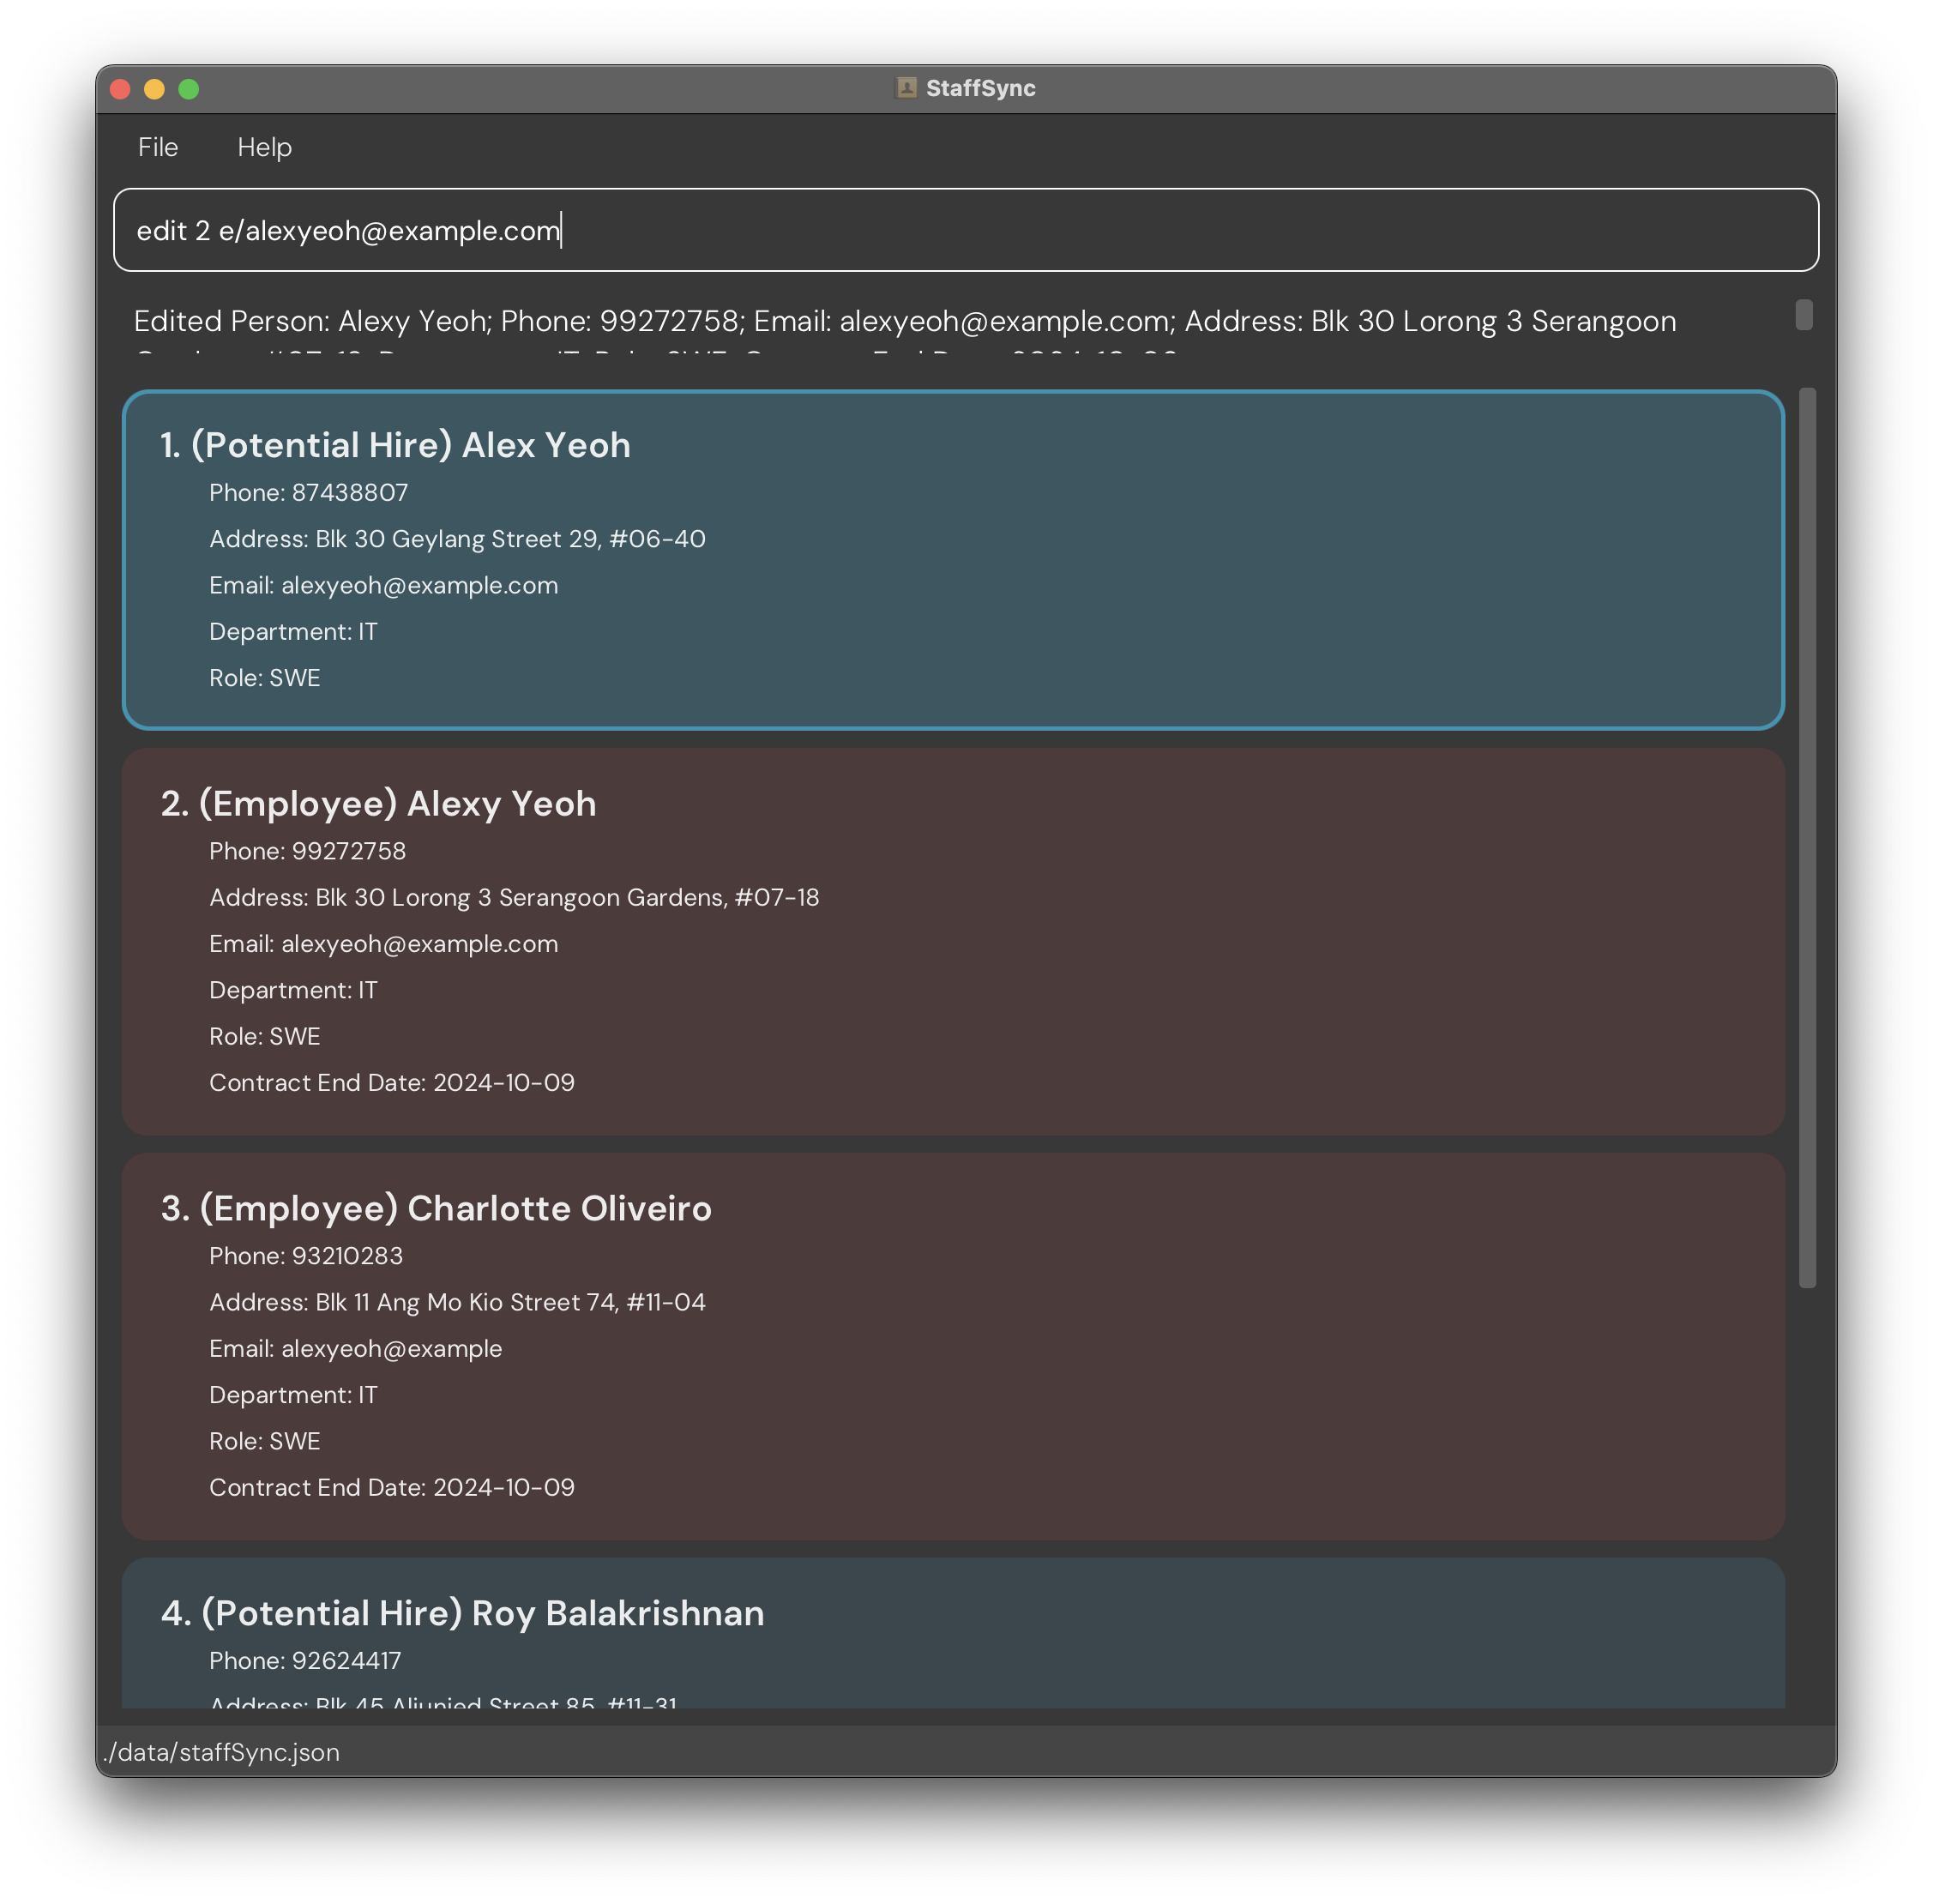Image resolution: width=1933 pixels, height=1904 pixels.
Task: Click the yellow minimize window button
Action: (154, 89)
